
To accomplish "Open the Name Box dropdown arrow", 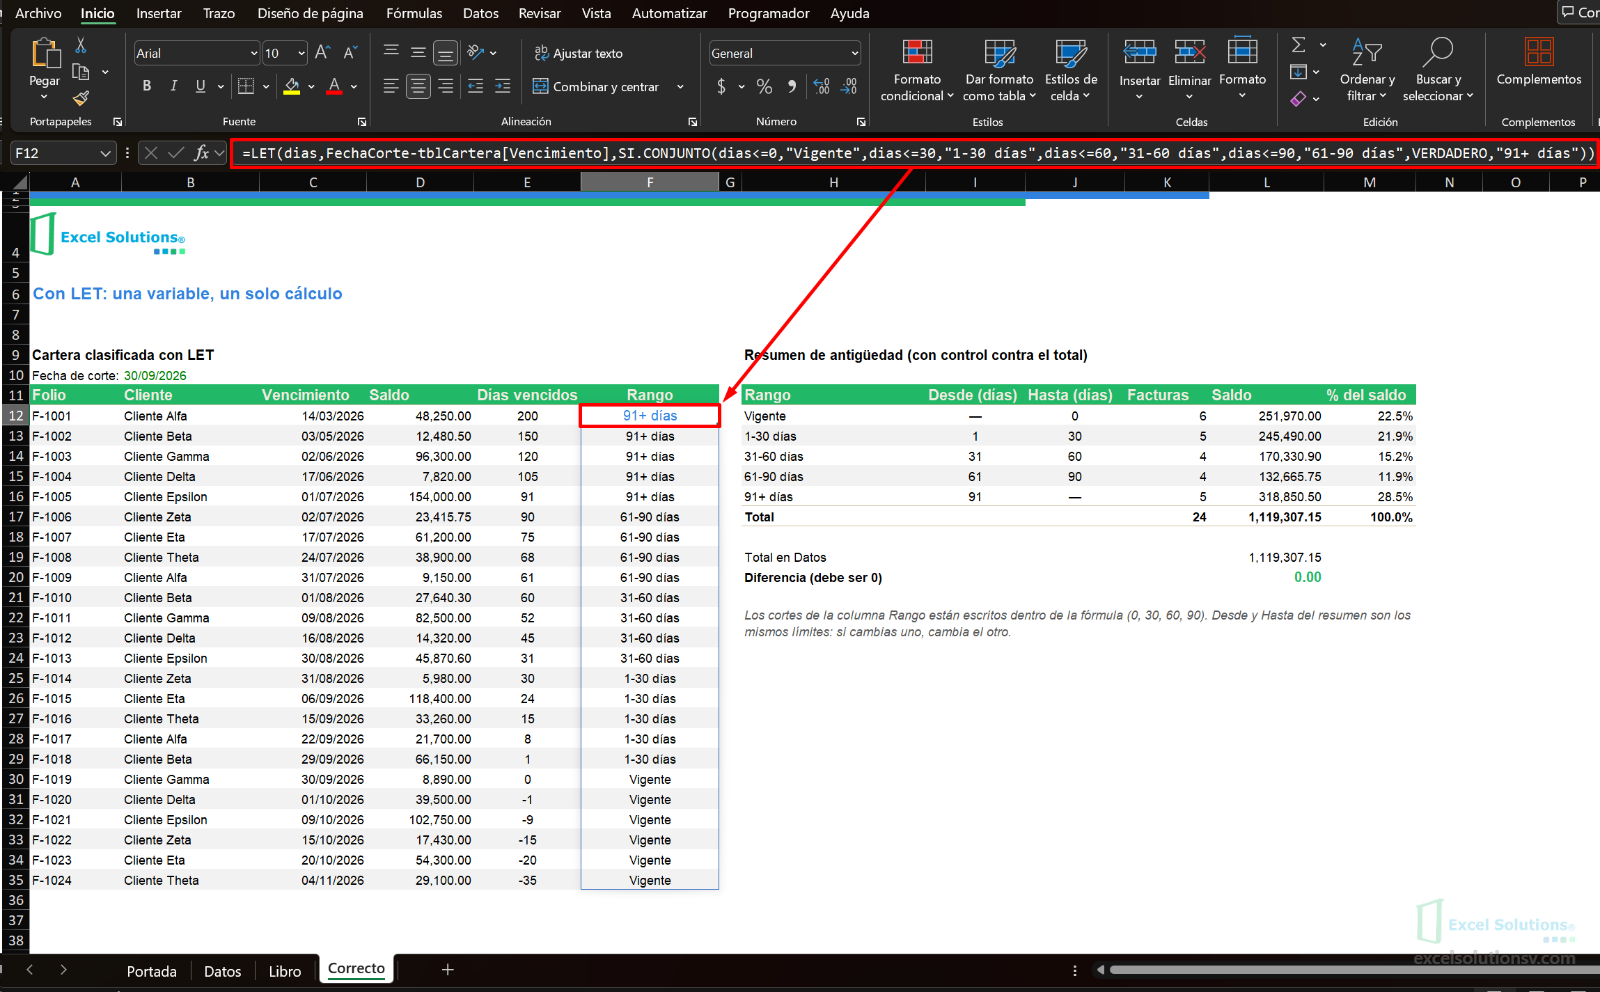I will pos(105,153).
